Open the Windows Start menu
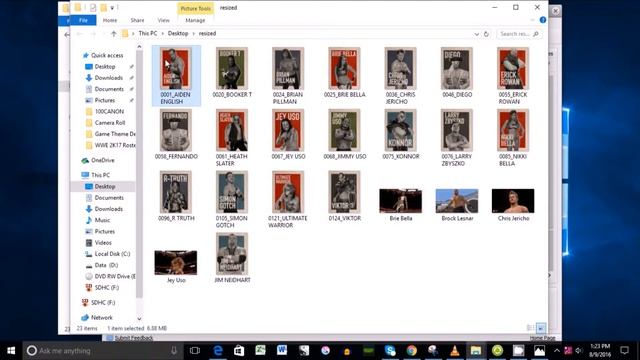 (x=11, y=350)
